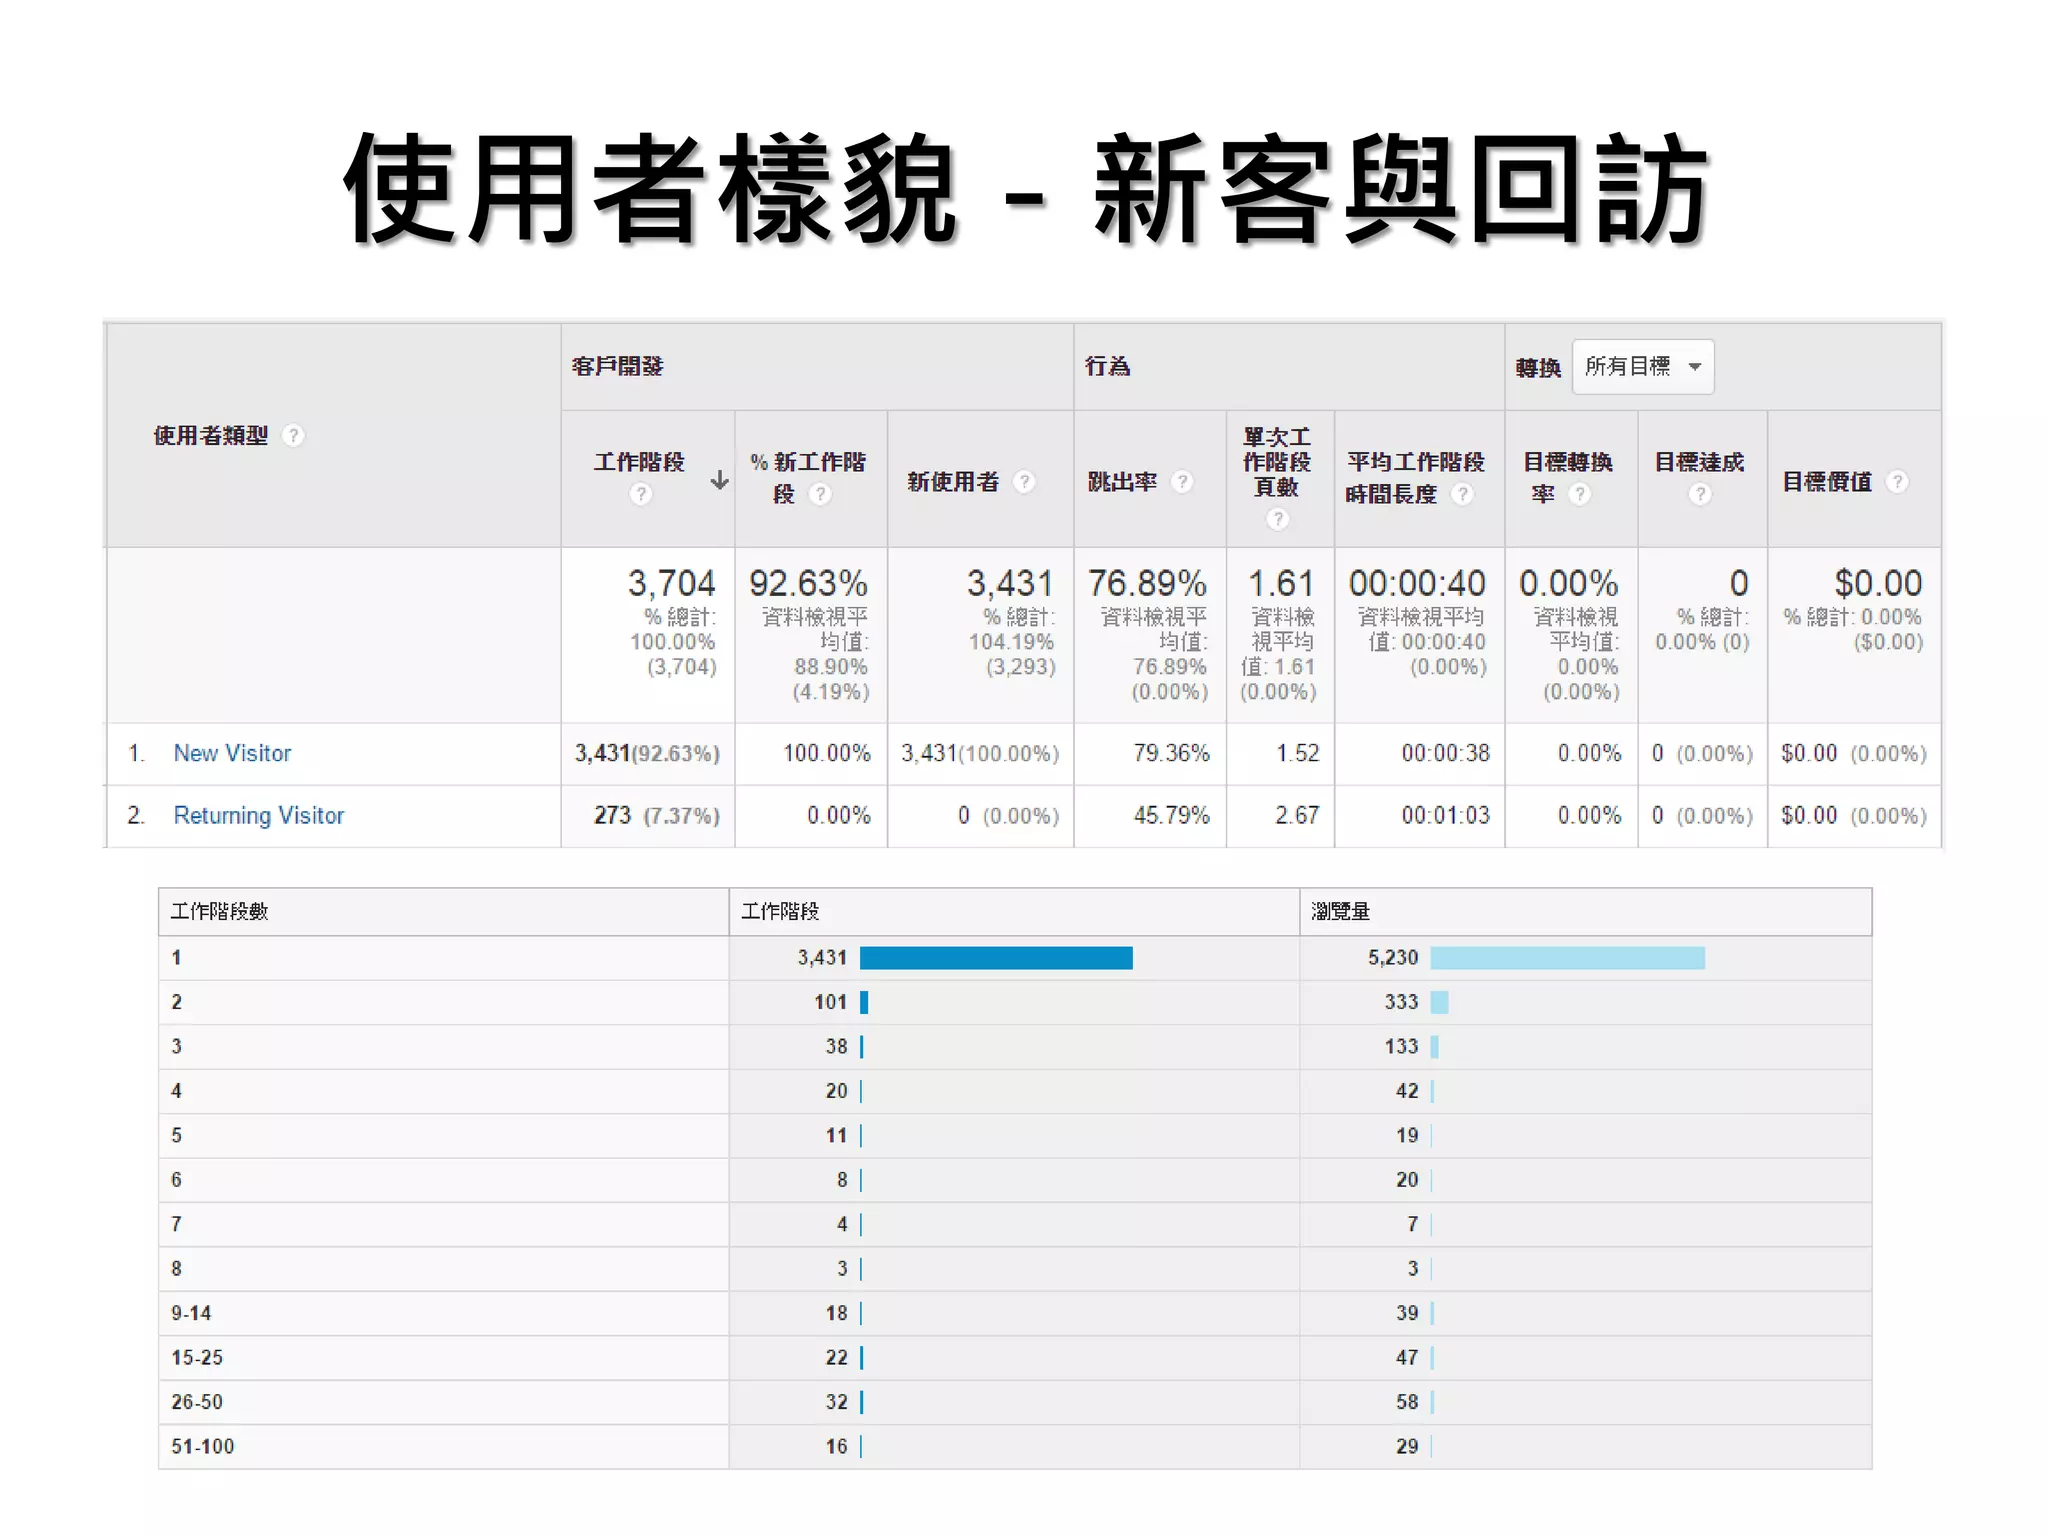The width and height of the screenshot is (2048, 1536).
Task: Click help icon under 單次工作階段頁數
Action: click(x=1277, y=518)
